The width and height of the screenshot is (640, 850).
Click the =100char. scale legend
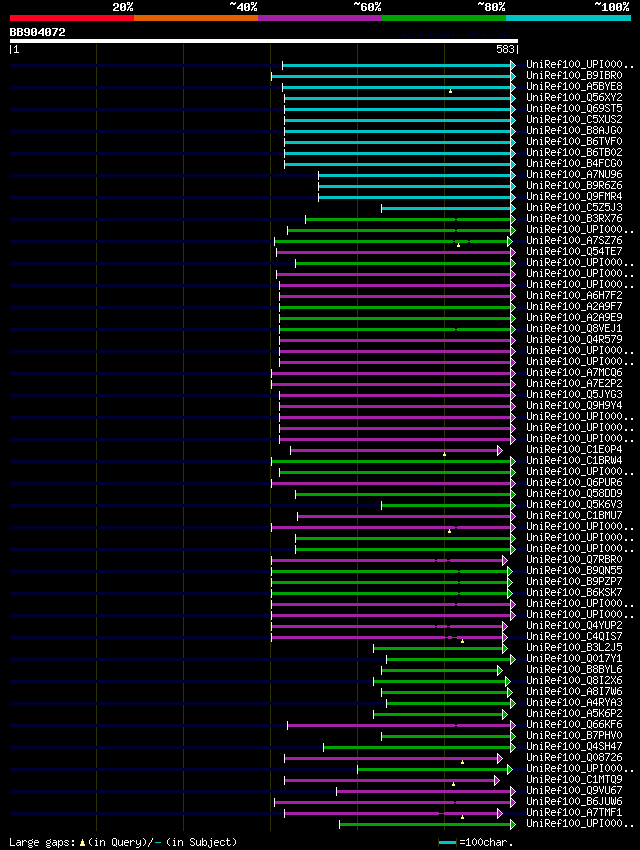(x=475, y=842)
